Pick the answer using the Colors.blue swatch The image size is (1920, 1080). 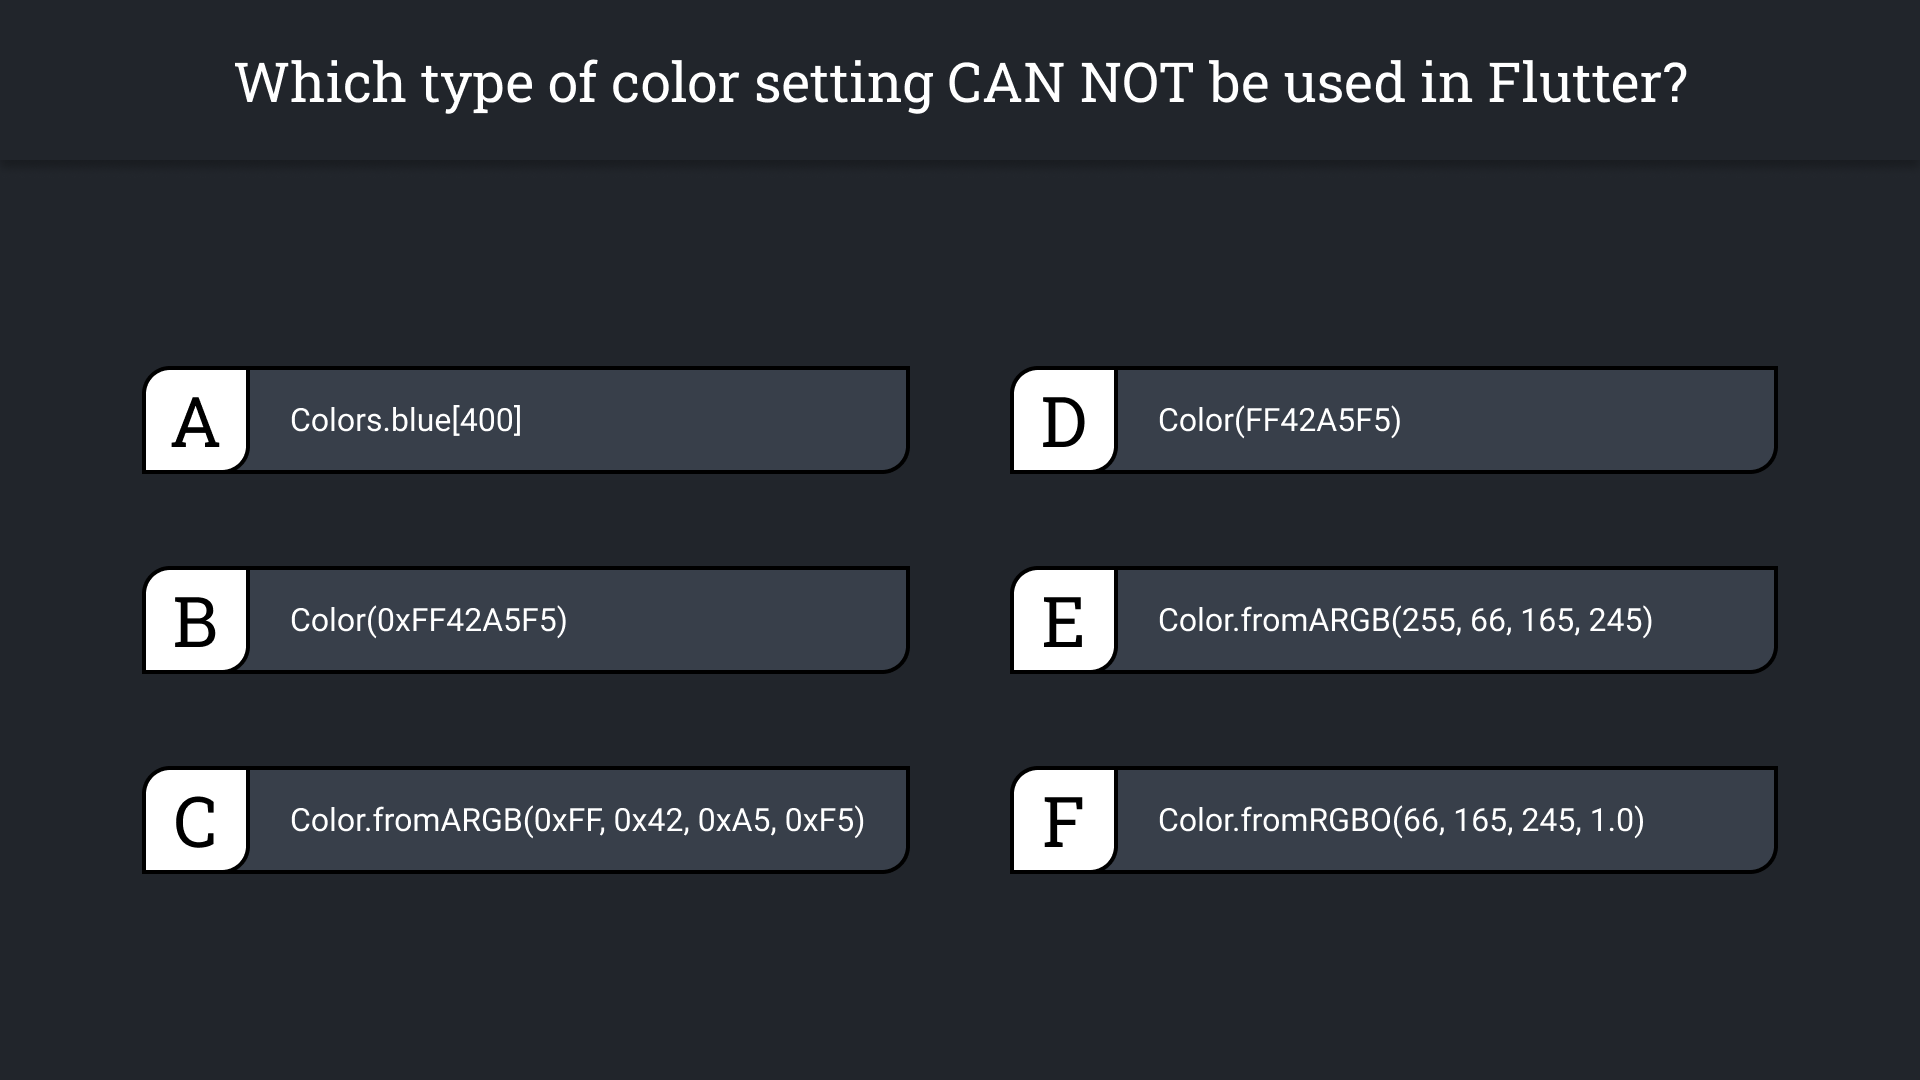click(x=406, y=420)
